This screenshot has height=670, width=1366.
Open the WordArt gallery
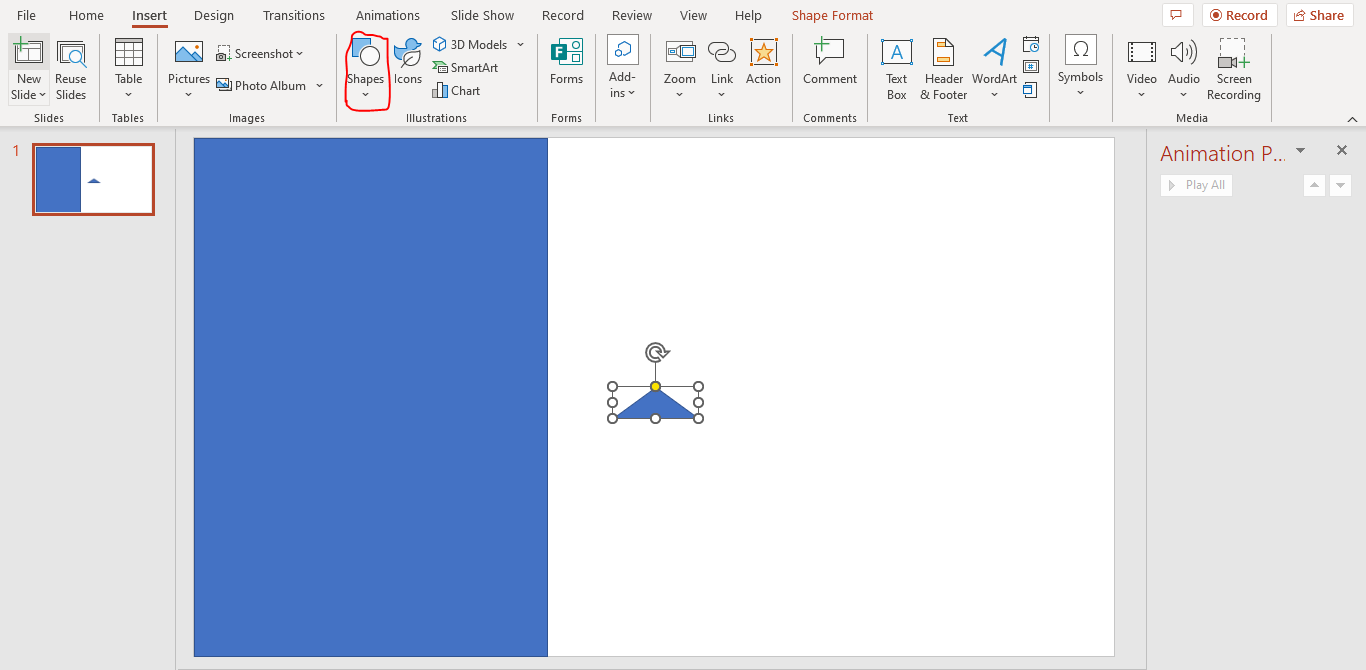pos(994,70)
